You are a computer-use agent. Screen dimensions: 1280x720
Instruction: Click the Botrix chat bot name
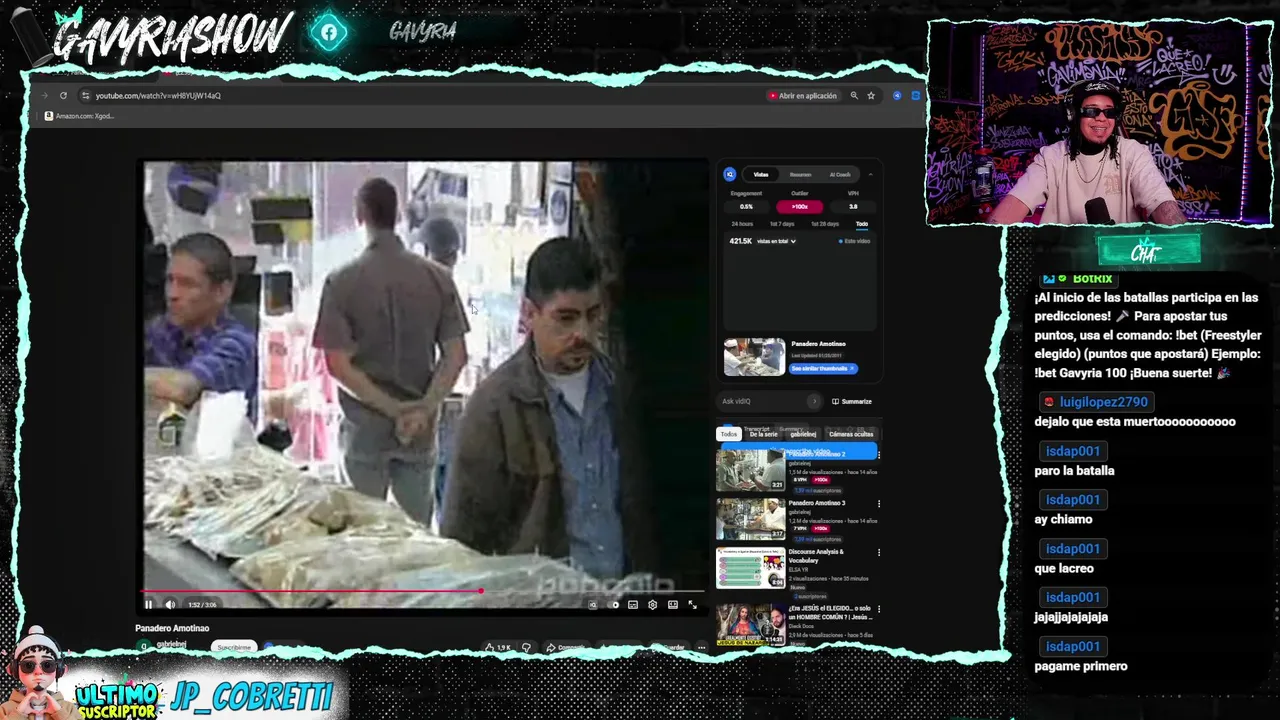click(x=1092, y=279)
